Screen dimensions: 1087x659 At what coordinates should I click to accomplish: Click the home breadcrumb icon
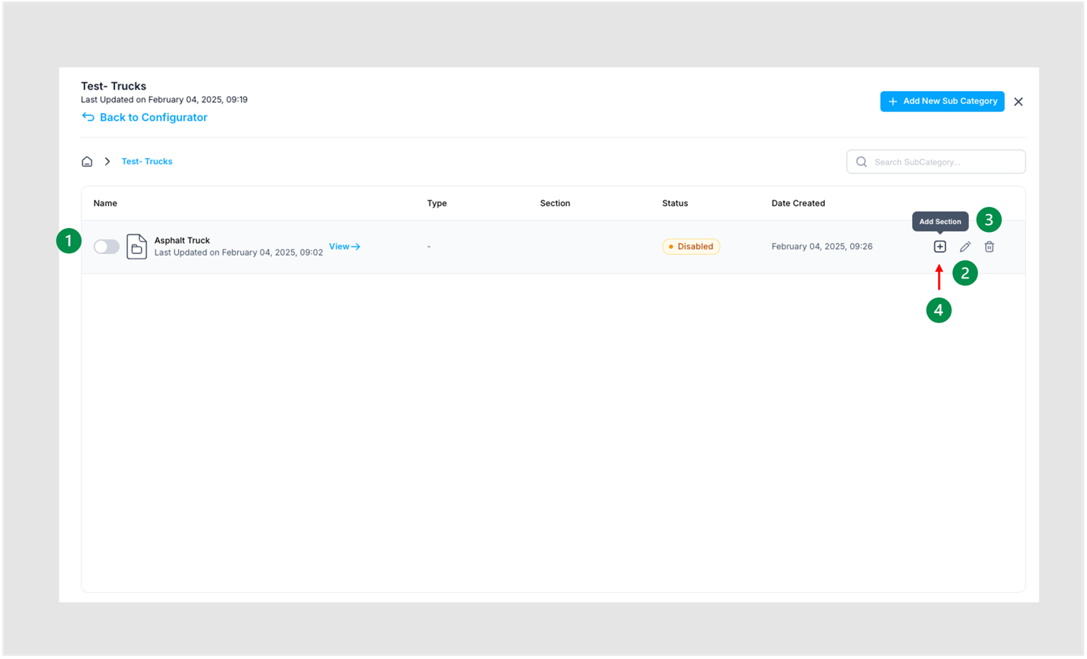(x=87, y=161)
